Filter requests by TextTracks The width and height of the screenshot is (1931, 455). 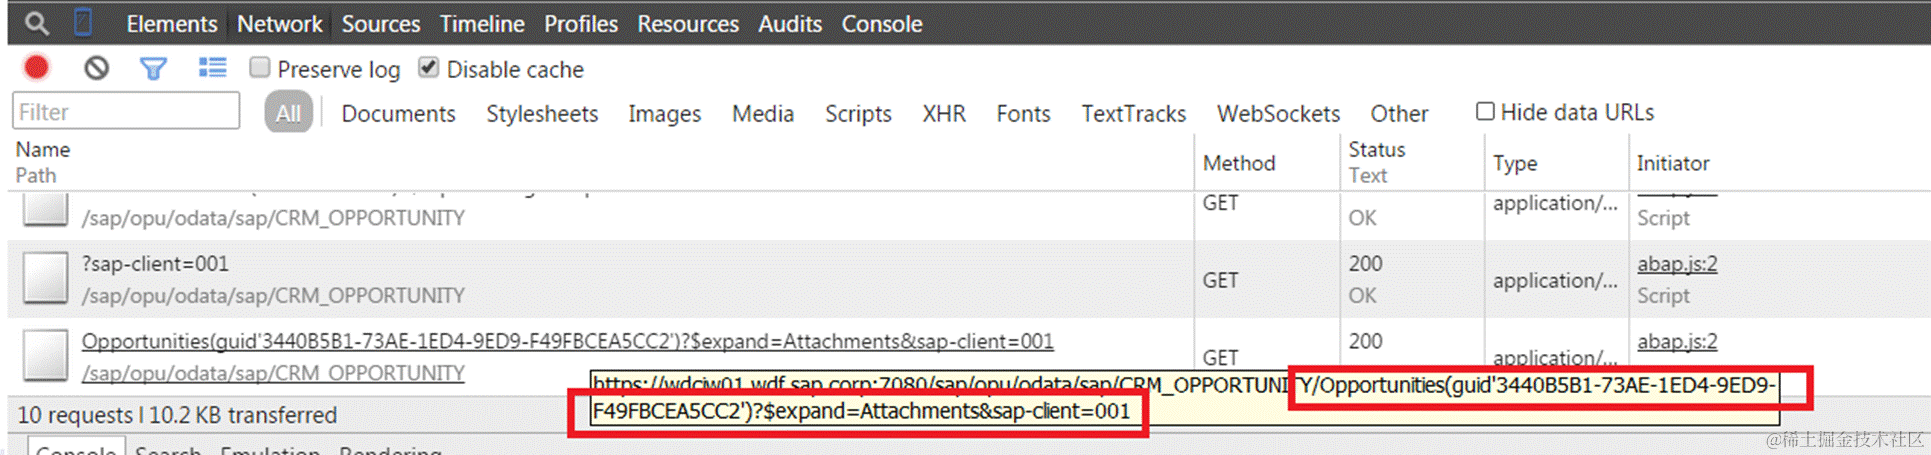pyautogui.click(x=1133, y=113)
